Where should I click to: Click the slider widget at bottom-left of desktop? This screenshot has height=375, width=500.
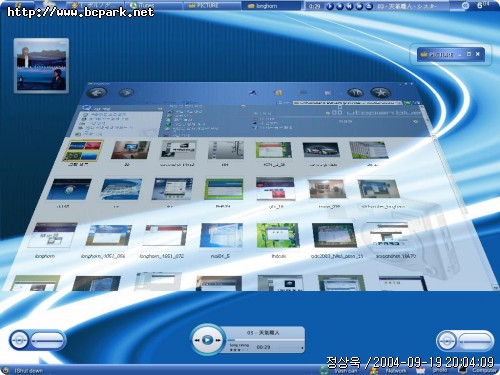click(x=37, y=340)
